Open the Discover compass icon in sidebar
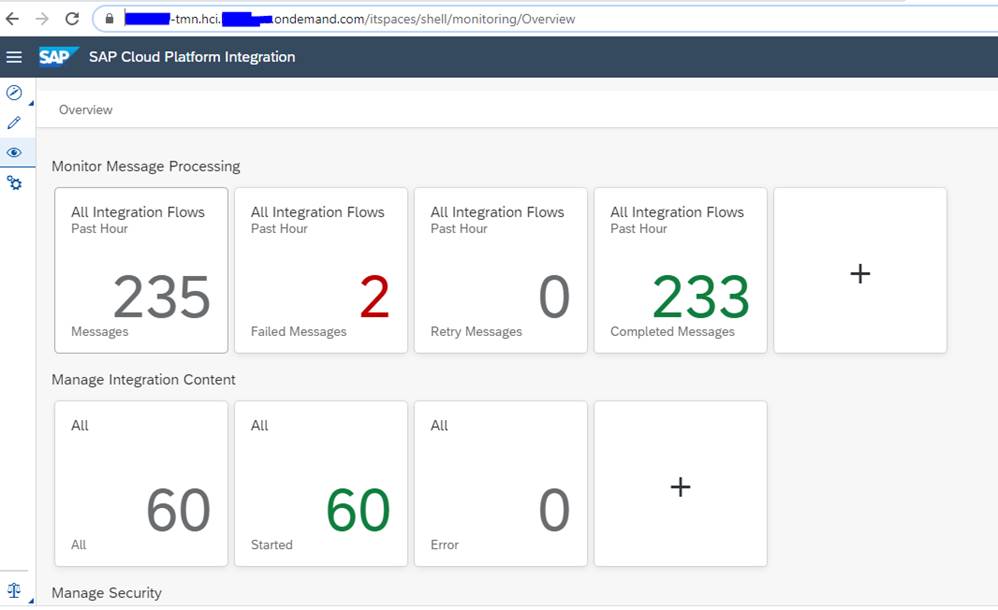Viewport: 998px width, 610px height. (14, 93)
